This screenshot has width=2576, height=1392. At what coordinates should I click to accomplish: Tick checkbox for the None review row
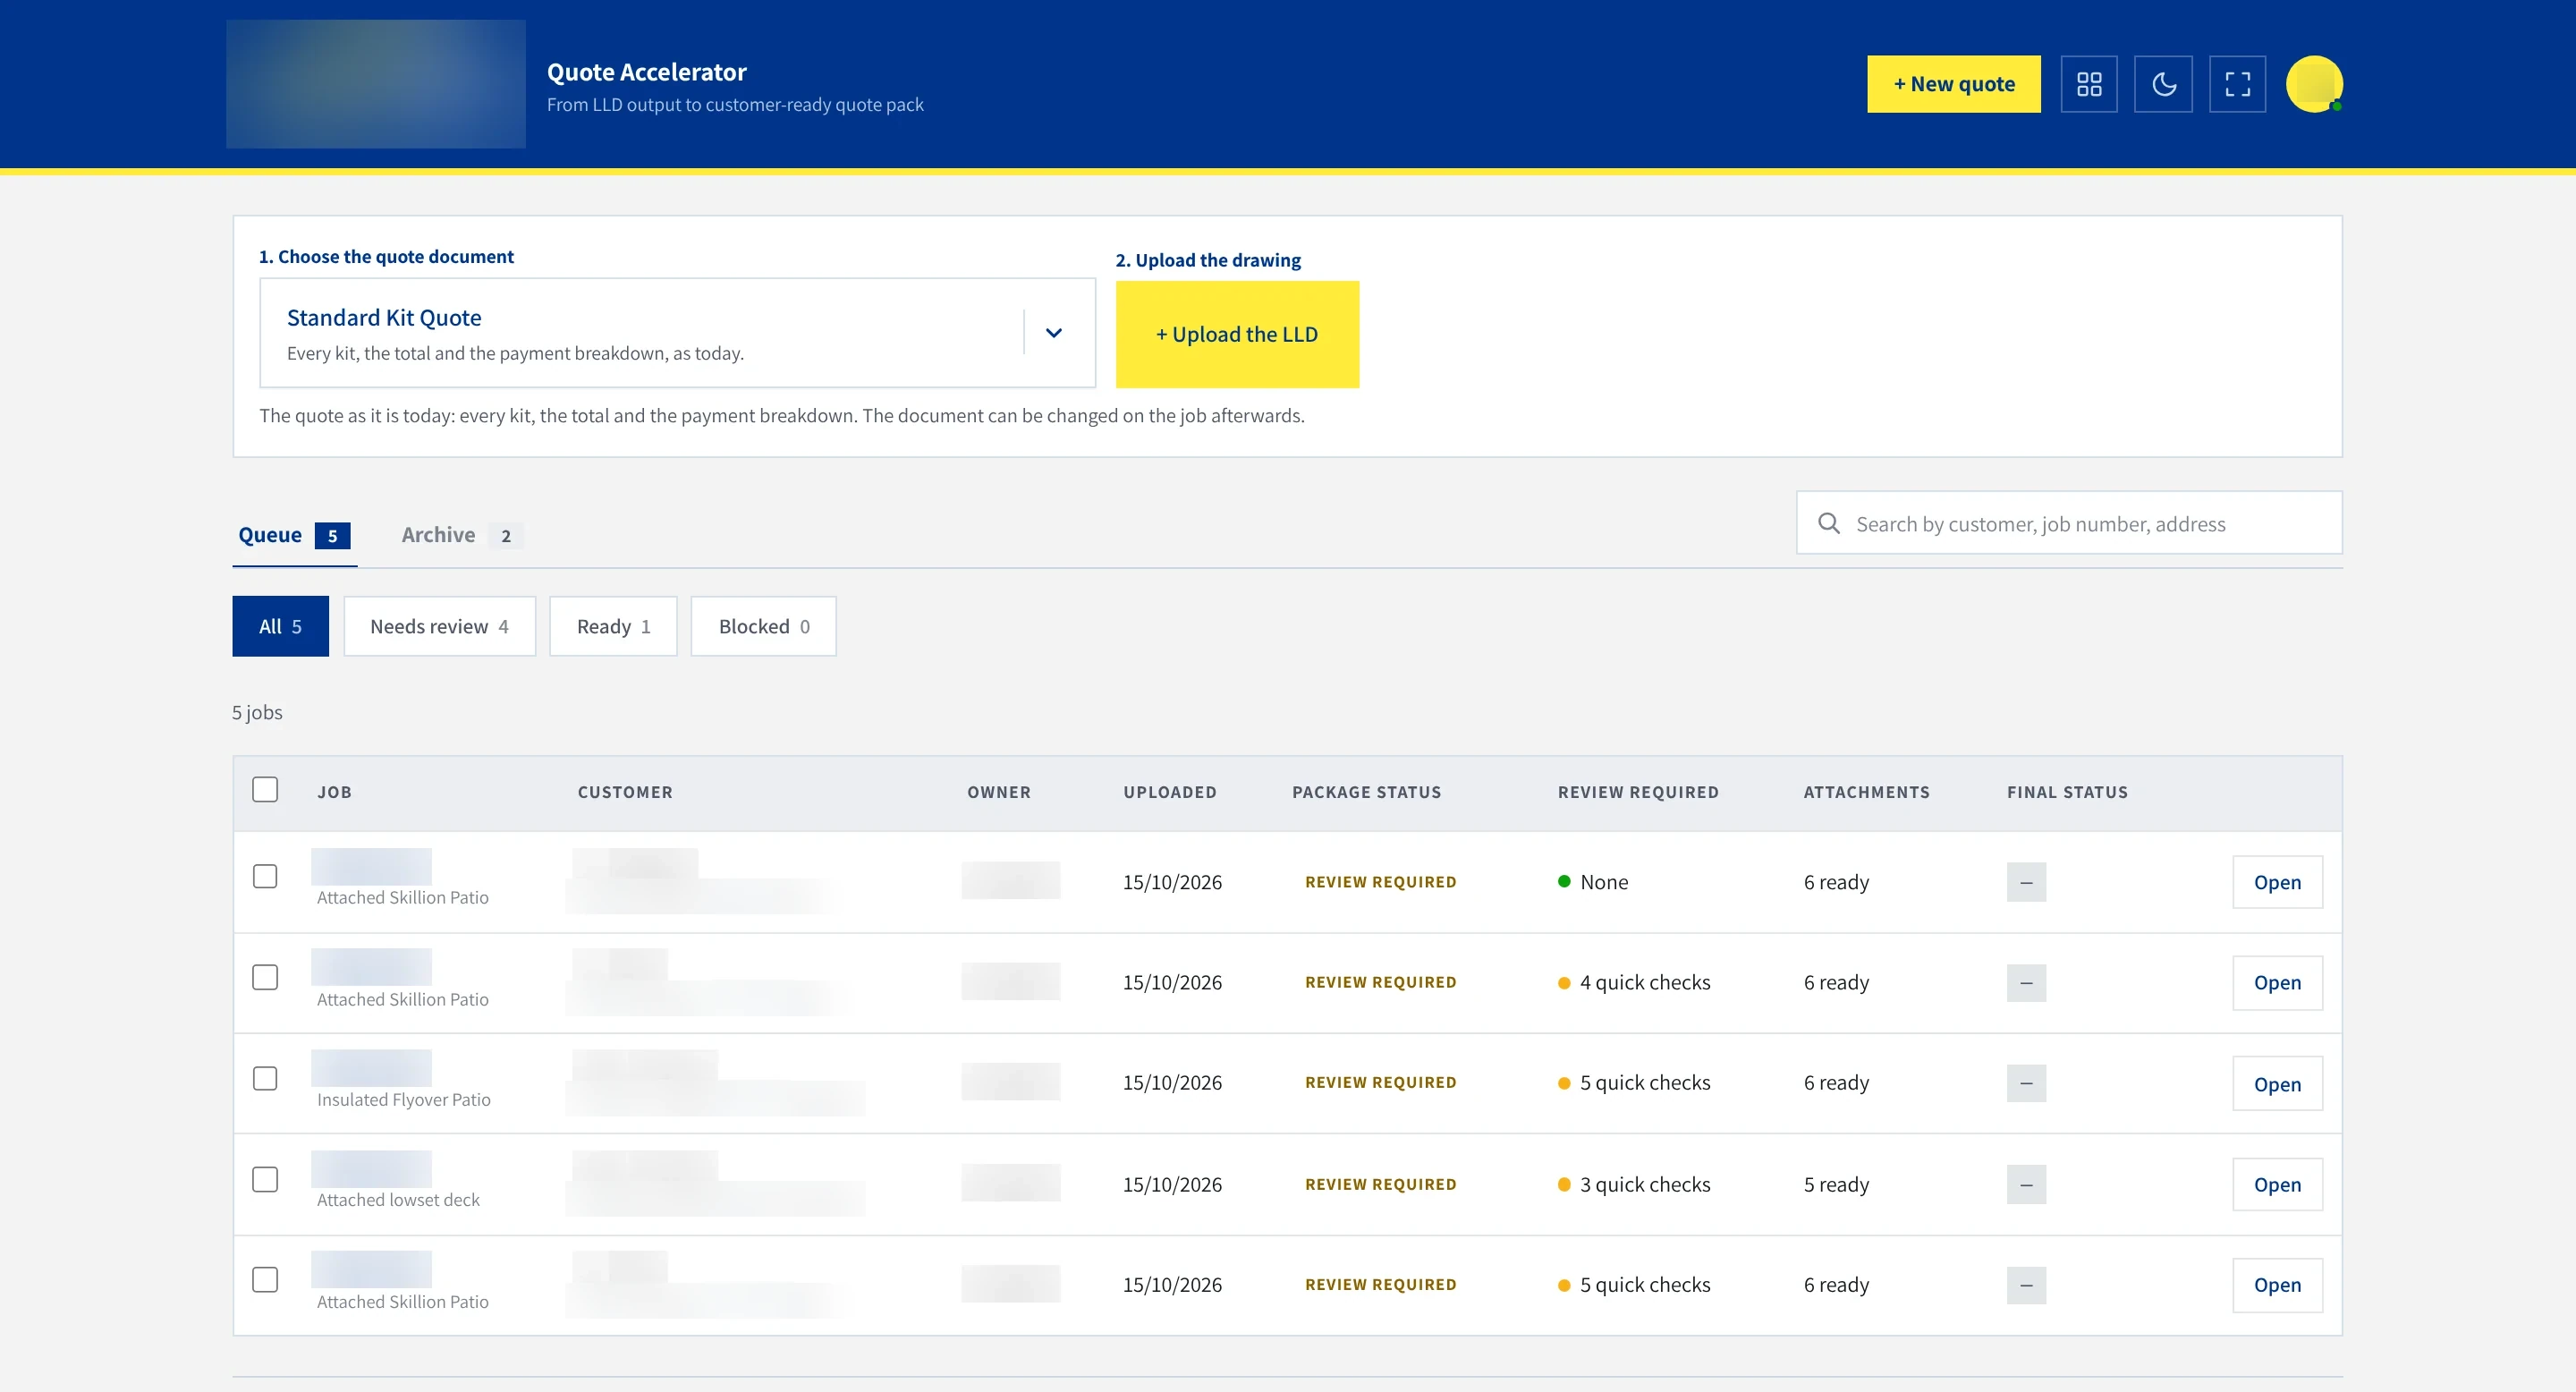(265, 876)
